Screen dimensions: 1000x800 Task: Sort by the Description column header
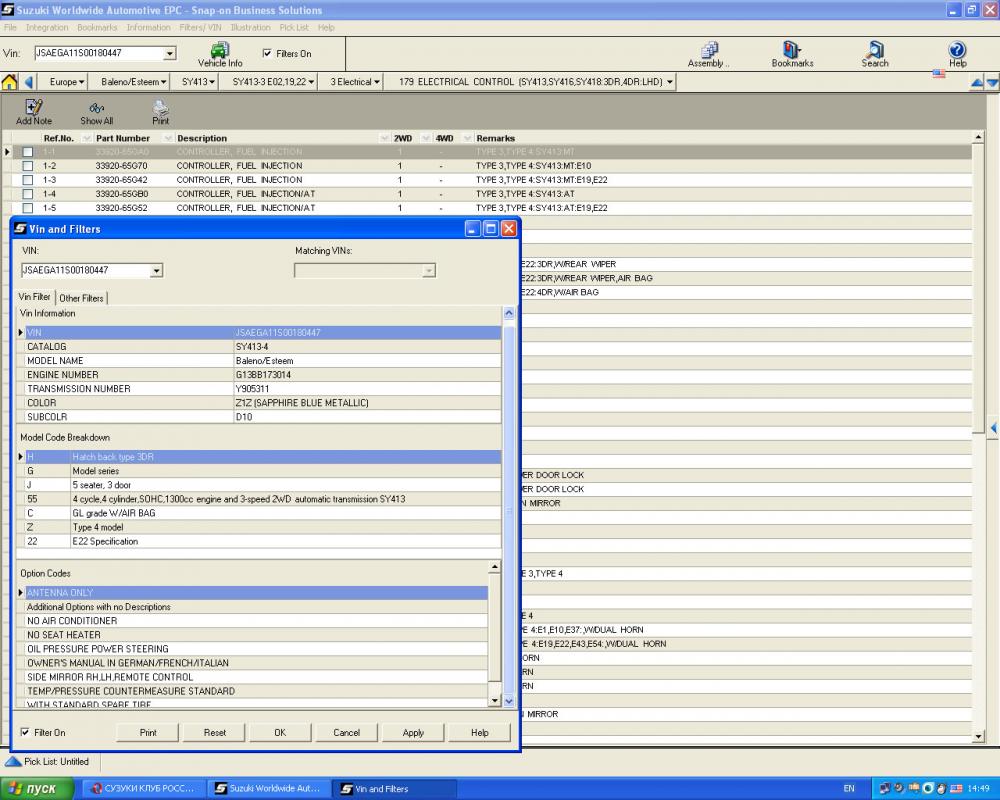[x=202, y=138]
